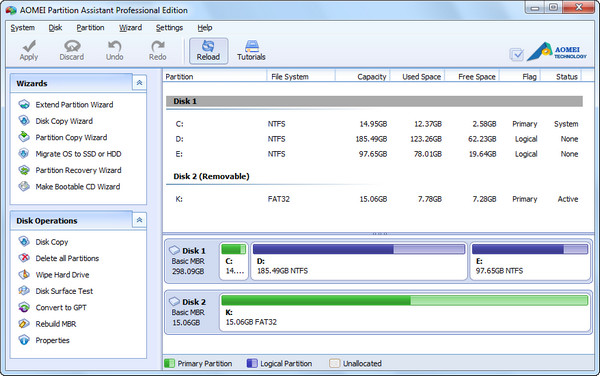
Task: Click the 185.49GB capacity cell
Action: point(371,139)
